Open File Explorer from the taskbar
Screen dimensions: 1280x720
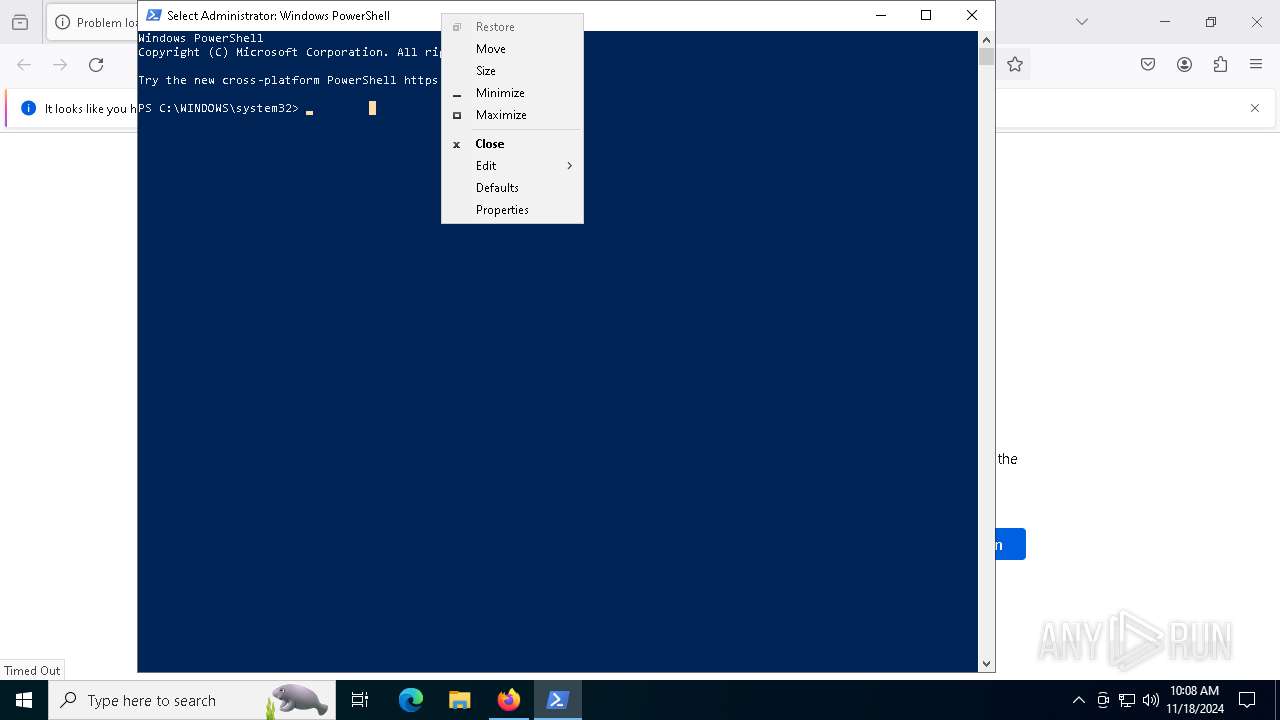click(459, 700)
